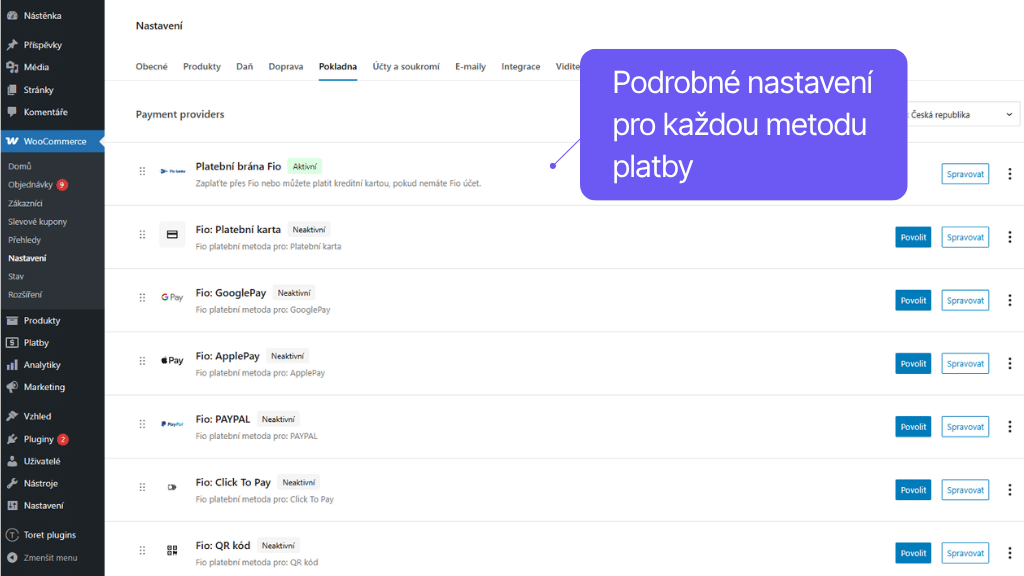Open Stav status submenu
The height and width of the screenshot is (576, 1024).
click(16, 276)
